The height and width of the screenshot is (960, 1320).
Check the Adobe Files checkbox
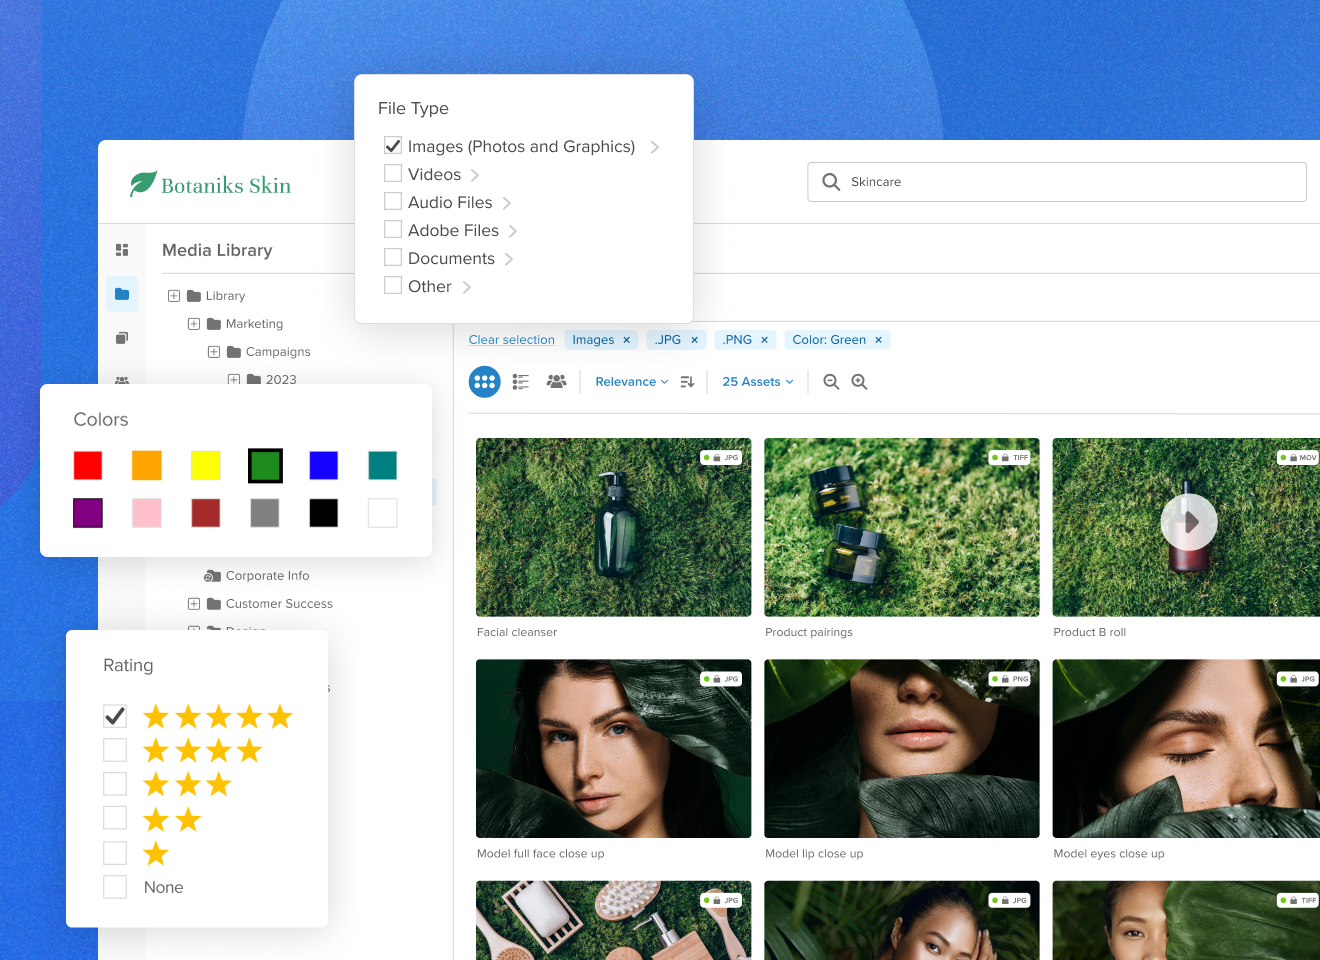pyautogui.click(x=393, y=229)
